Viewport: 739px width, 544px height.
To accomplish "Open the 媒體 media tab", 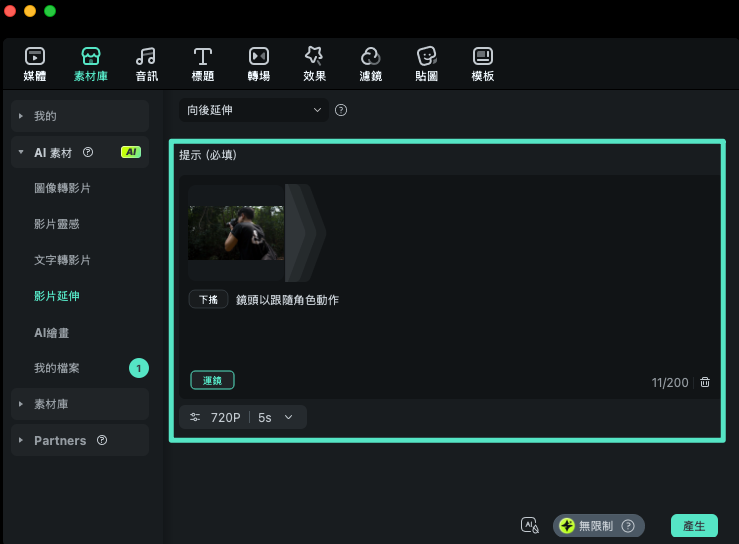I will 35,64.
